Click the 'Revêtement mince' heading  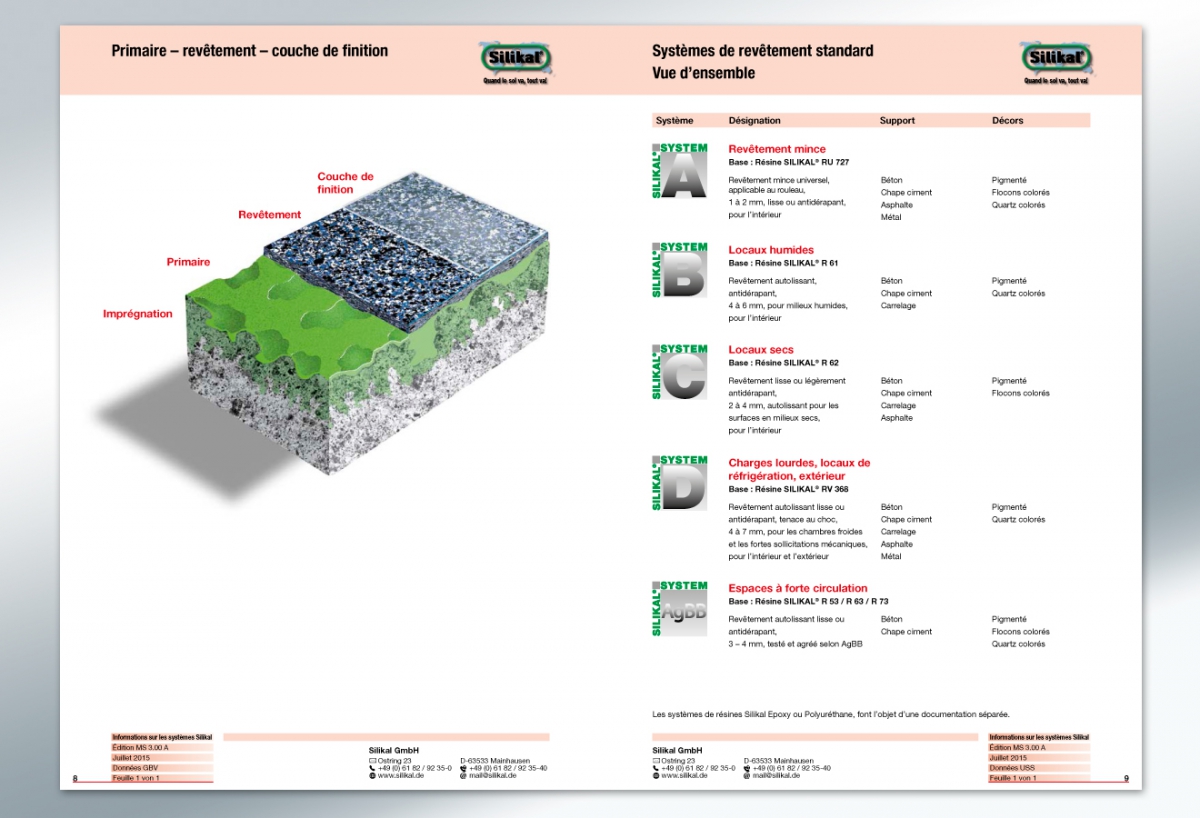point(777,149)
